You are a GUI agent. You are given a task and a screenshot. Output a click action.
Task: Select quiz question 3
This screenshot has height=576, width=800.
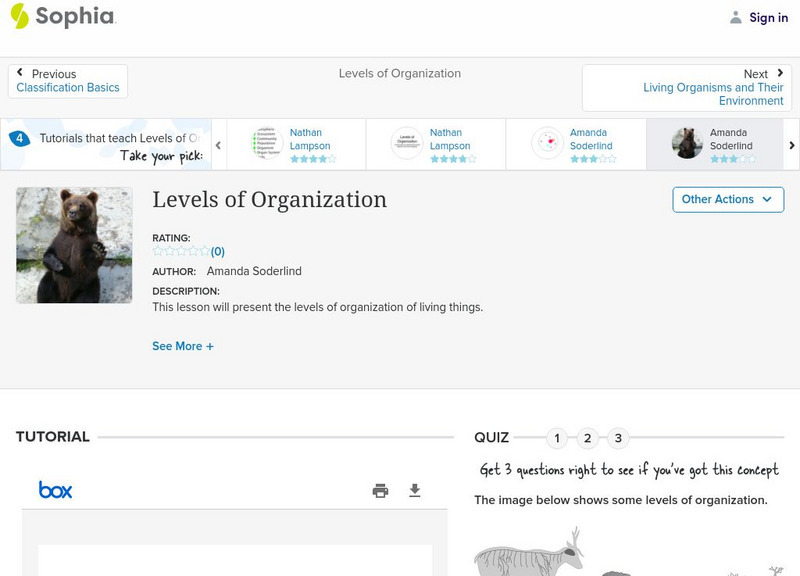click(618, 438)
